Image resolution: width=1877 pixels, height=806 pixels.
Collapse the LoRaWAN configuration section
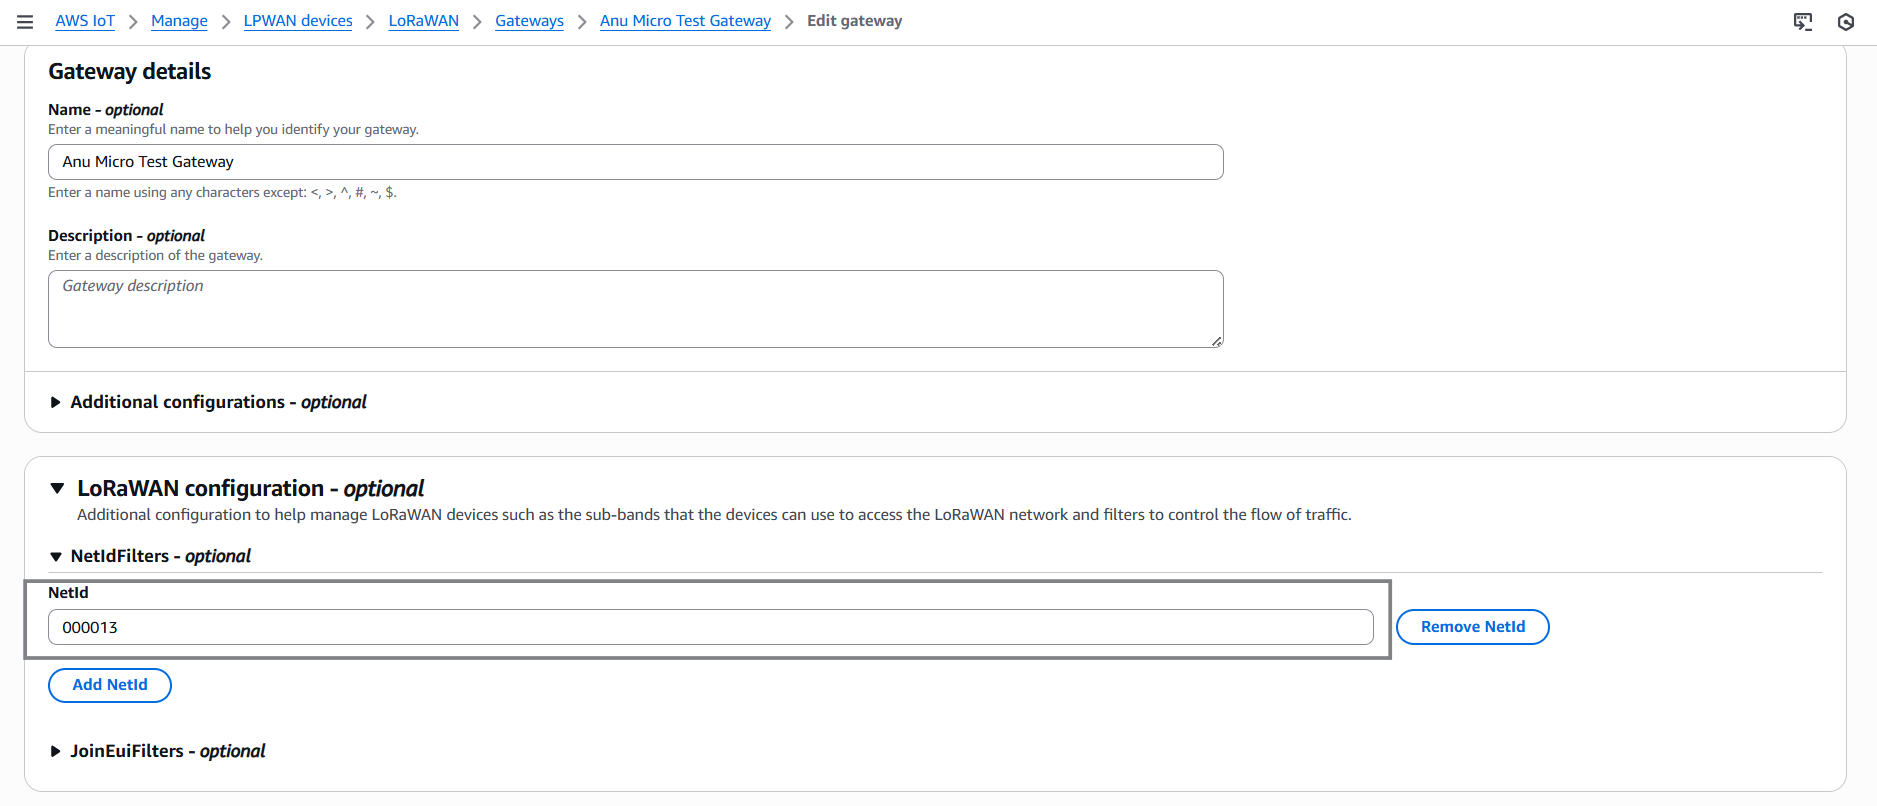pyautogui.click(x=56, y=488)
